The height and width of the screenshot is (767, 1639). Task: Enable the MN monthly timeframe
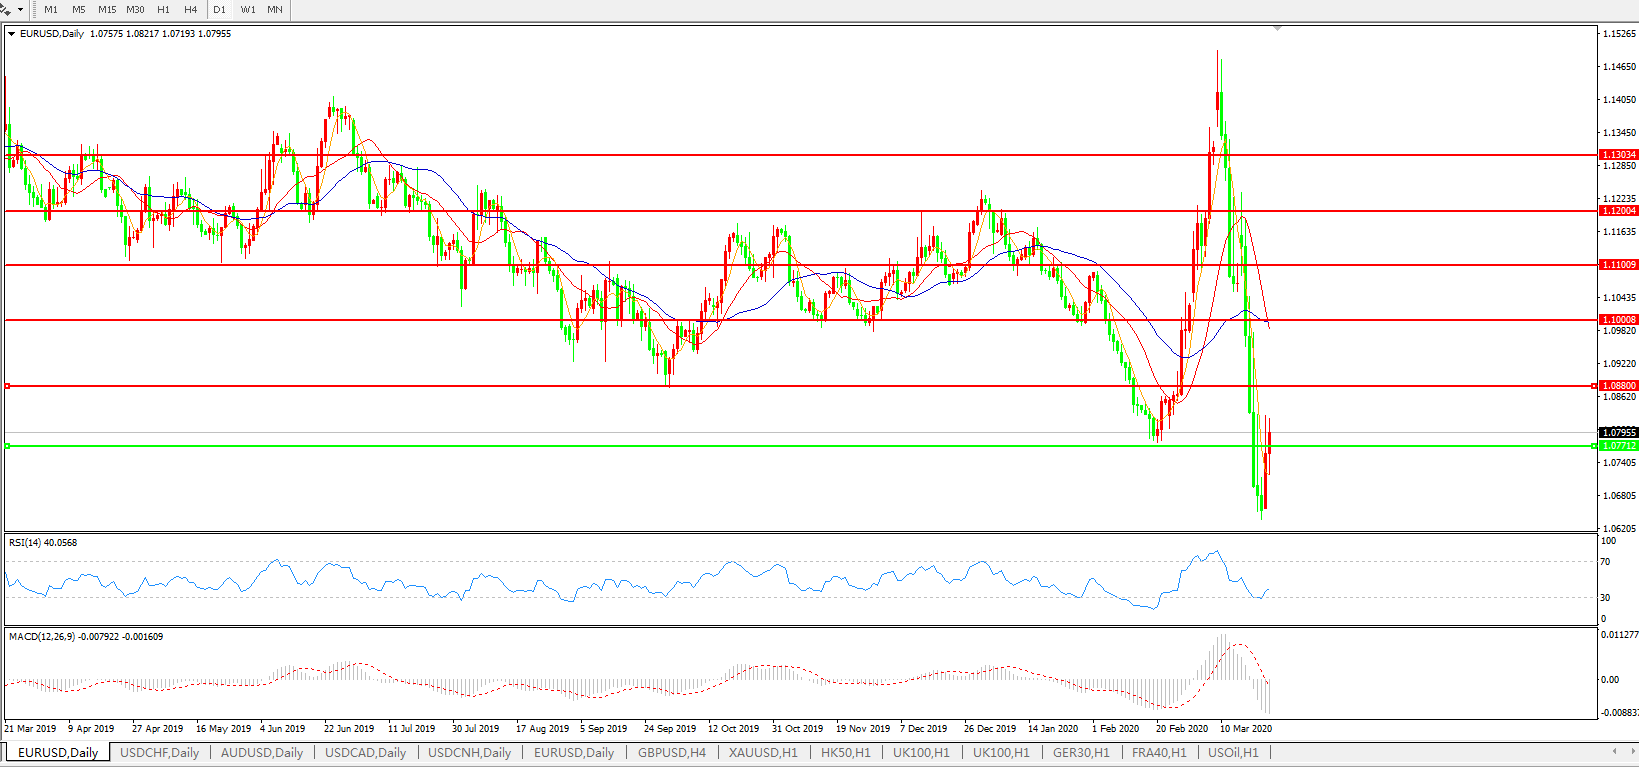point(274,10)
